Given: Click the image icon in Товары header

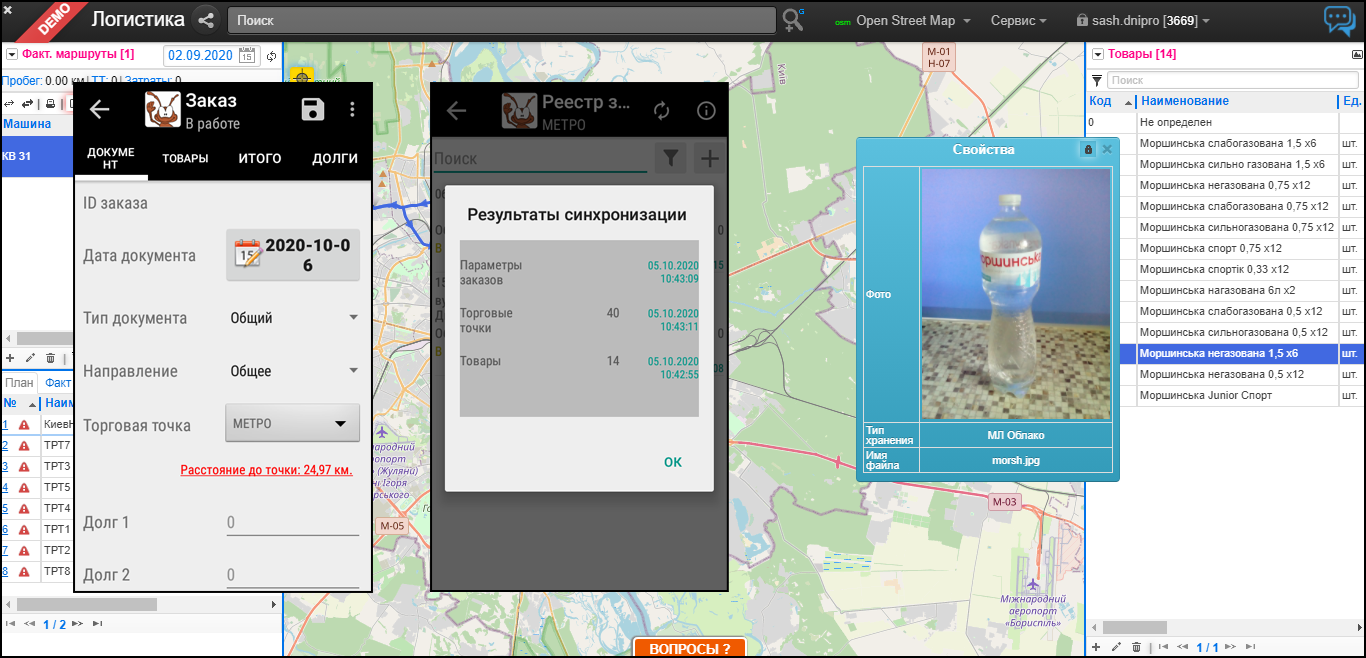Looking at the screenshot, I should pos(1357,54).
